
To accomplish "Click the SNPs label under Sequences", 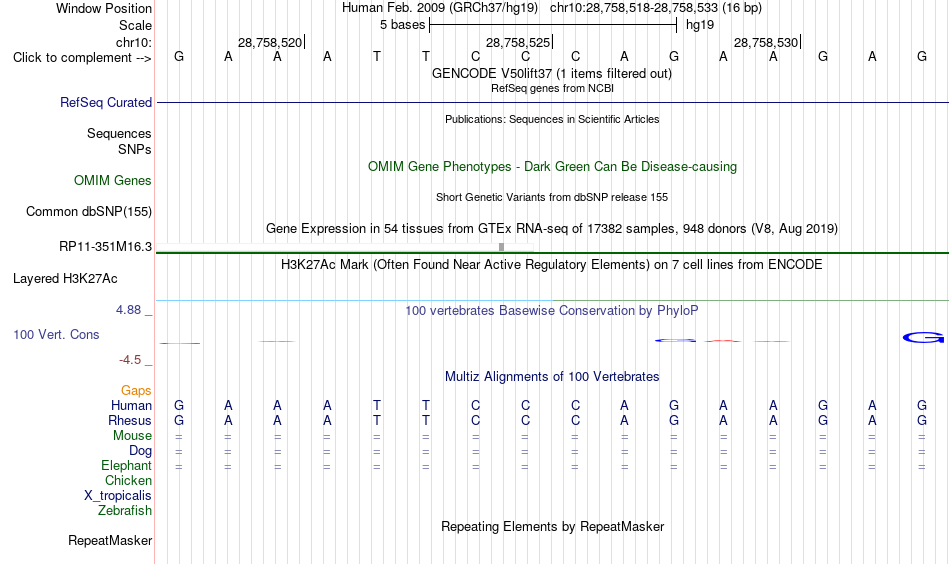I will (135, 149).
